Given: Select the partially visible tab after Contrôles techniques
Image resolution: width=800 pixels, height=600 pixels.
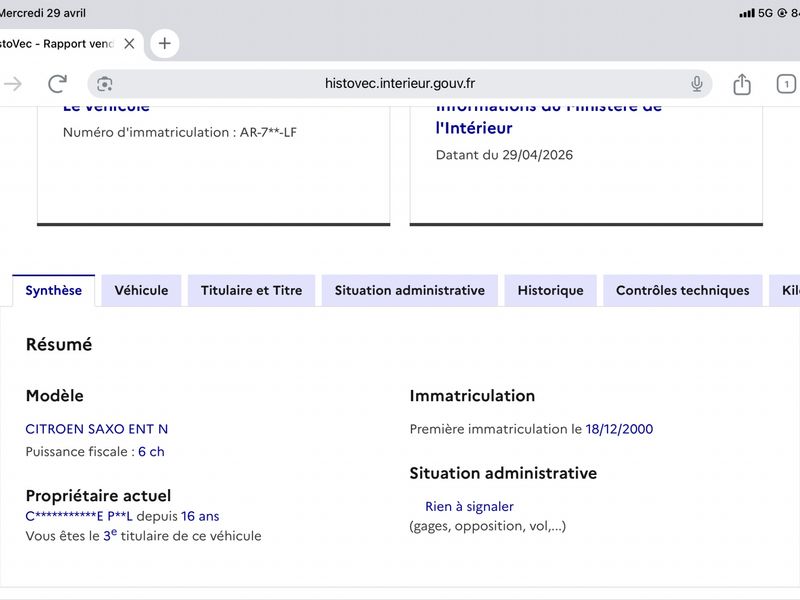Looking at the screenshot, I should [785, 290].
